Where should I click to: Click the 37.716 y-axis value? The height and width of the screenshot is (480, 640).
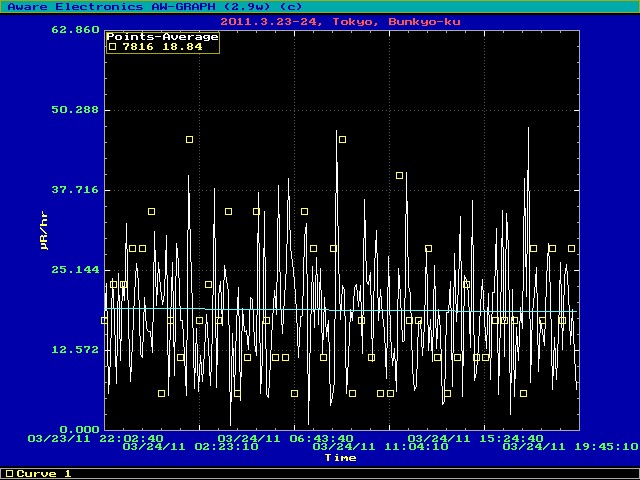tap(75, 189)
